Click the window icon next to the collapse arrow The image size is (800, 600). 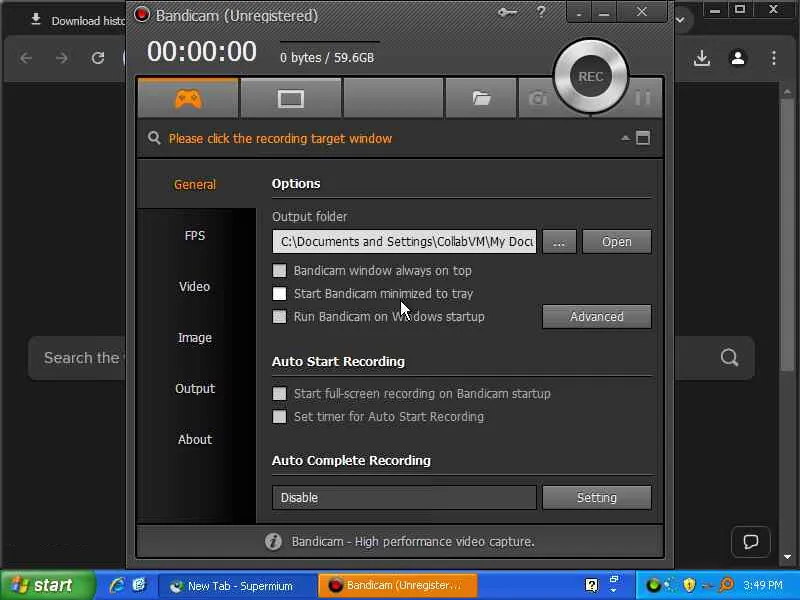pos(643,138)
